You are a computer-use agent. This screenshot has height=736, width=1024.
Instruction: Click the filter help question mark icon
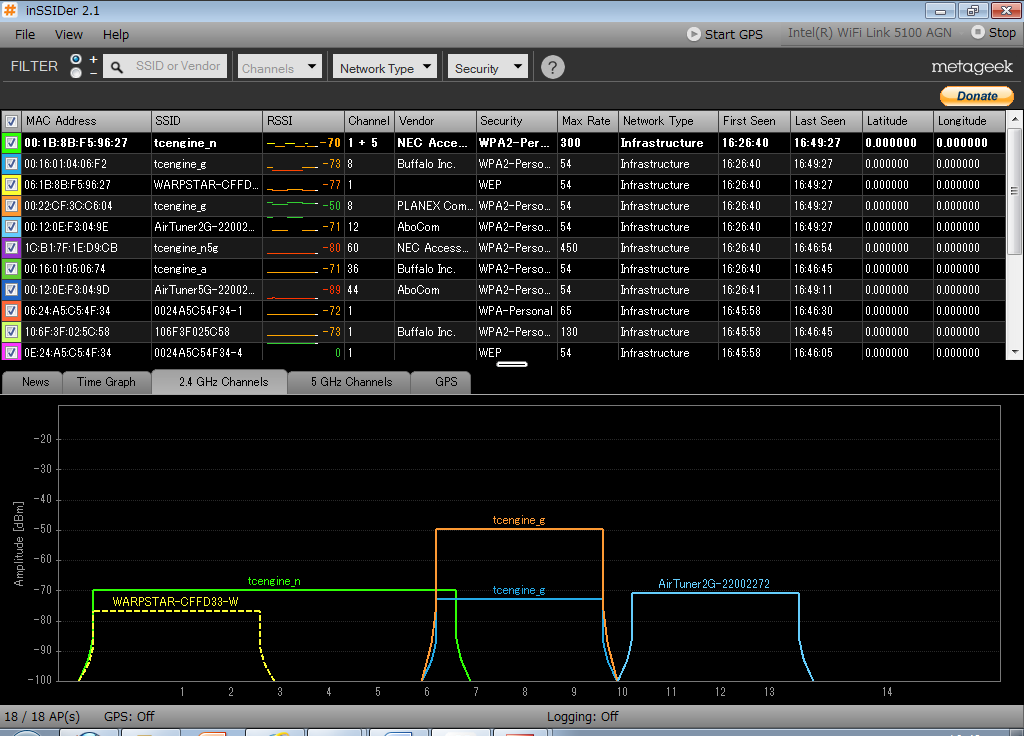[552, 67]
